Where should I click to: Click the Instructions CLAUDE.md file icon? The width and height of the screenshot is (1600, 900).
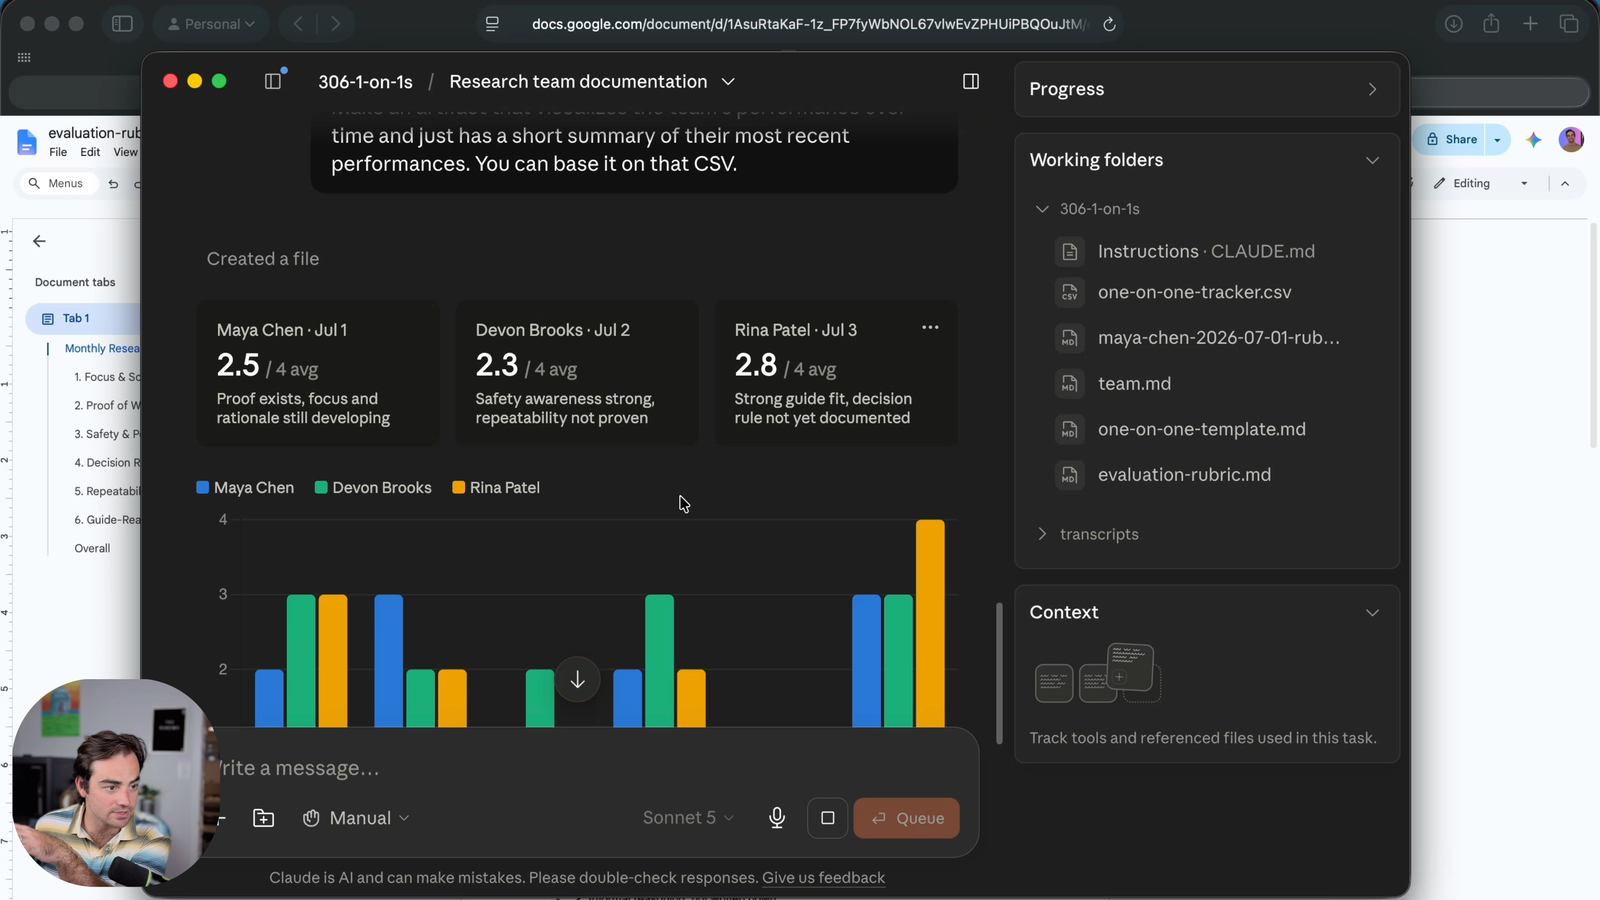point(1070,252)
